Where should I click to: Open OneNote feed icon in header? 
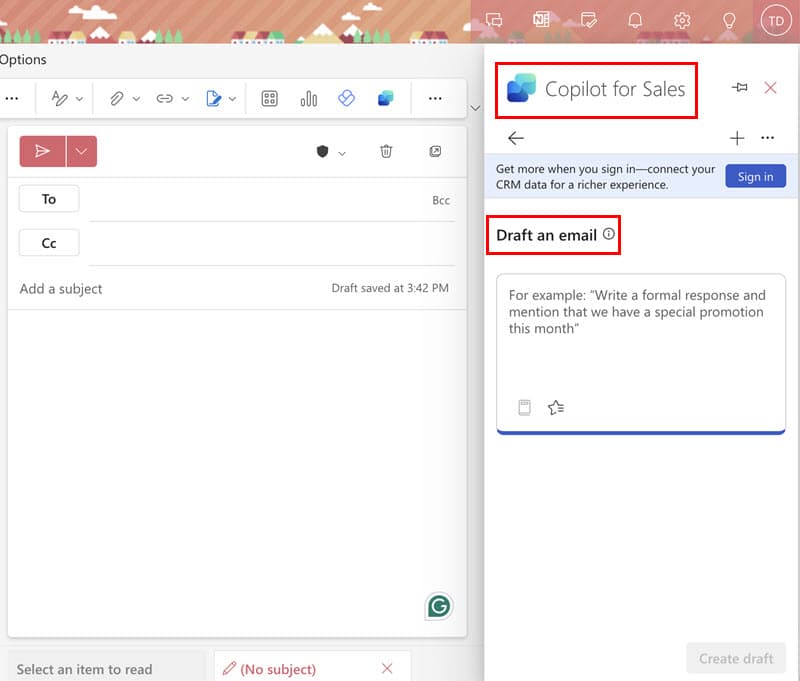pos(541,20)
